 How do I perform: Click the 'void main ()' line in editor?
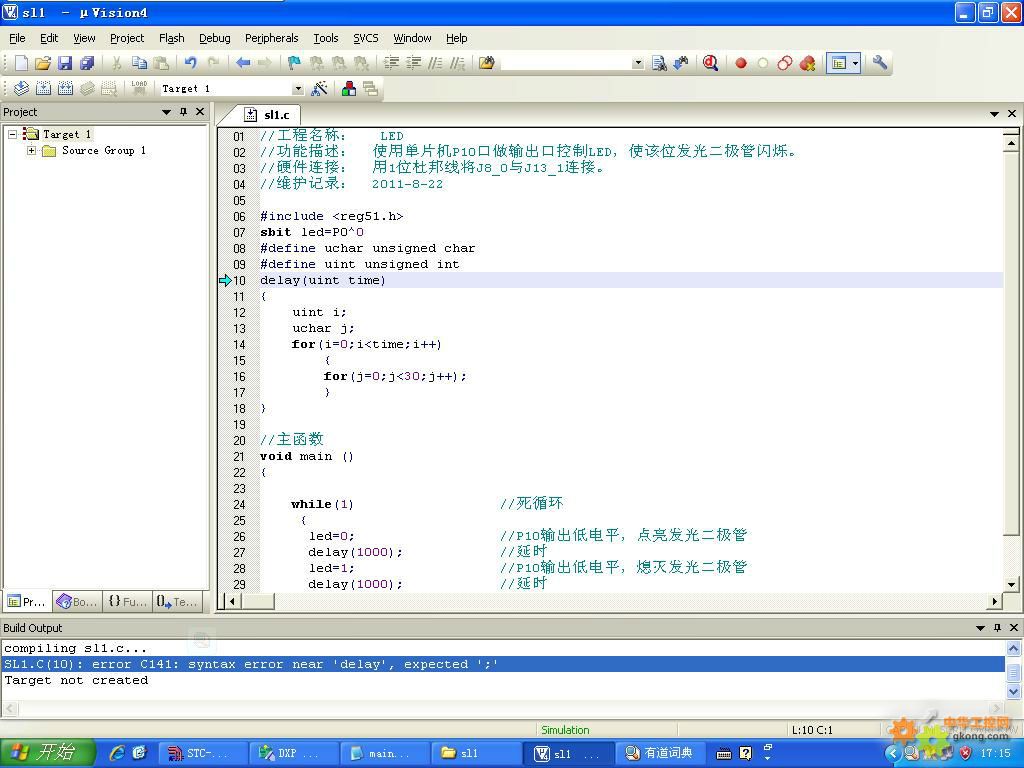(x=306, y=456)
